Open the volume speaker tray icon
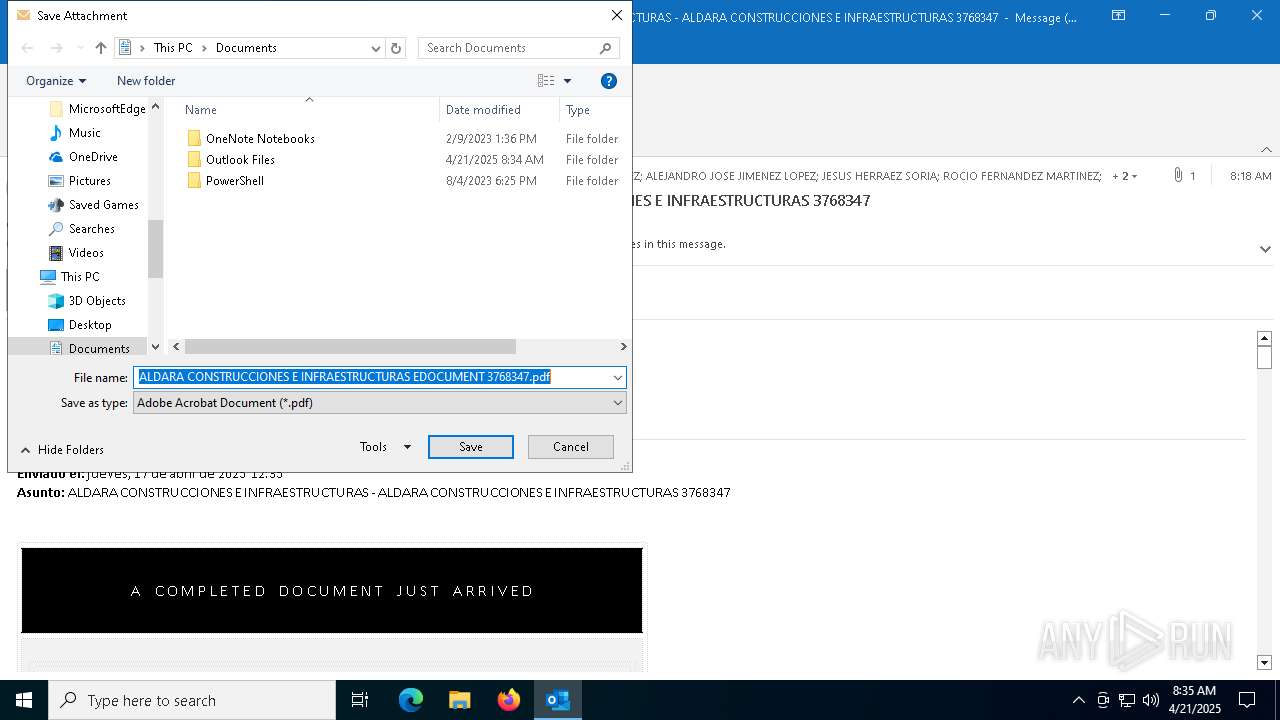The width and height of the screenshot is (1280, 720). click(1151, 700)
